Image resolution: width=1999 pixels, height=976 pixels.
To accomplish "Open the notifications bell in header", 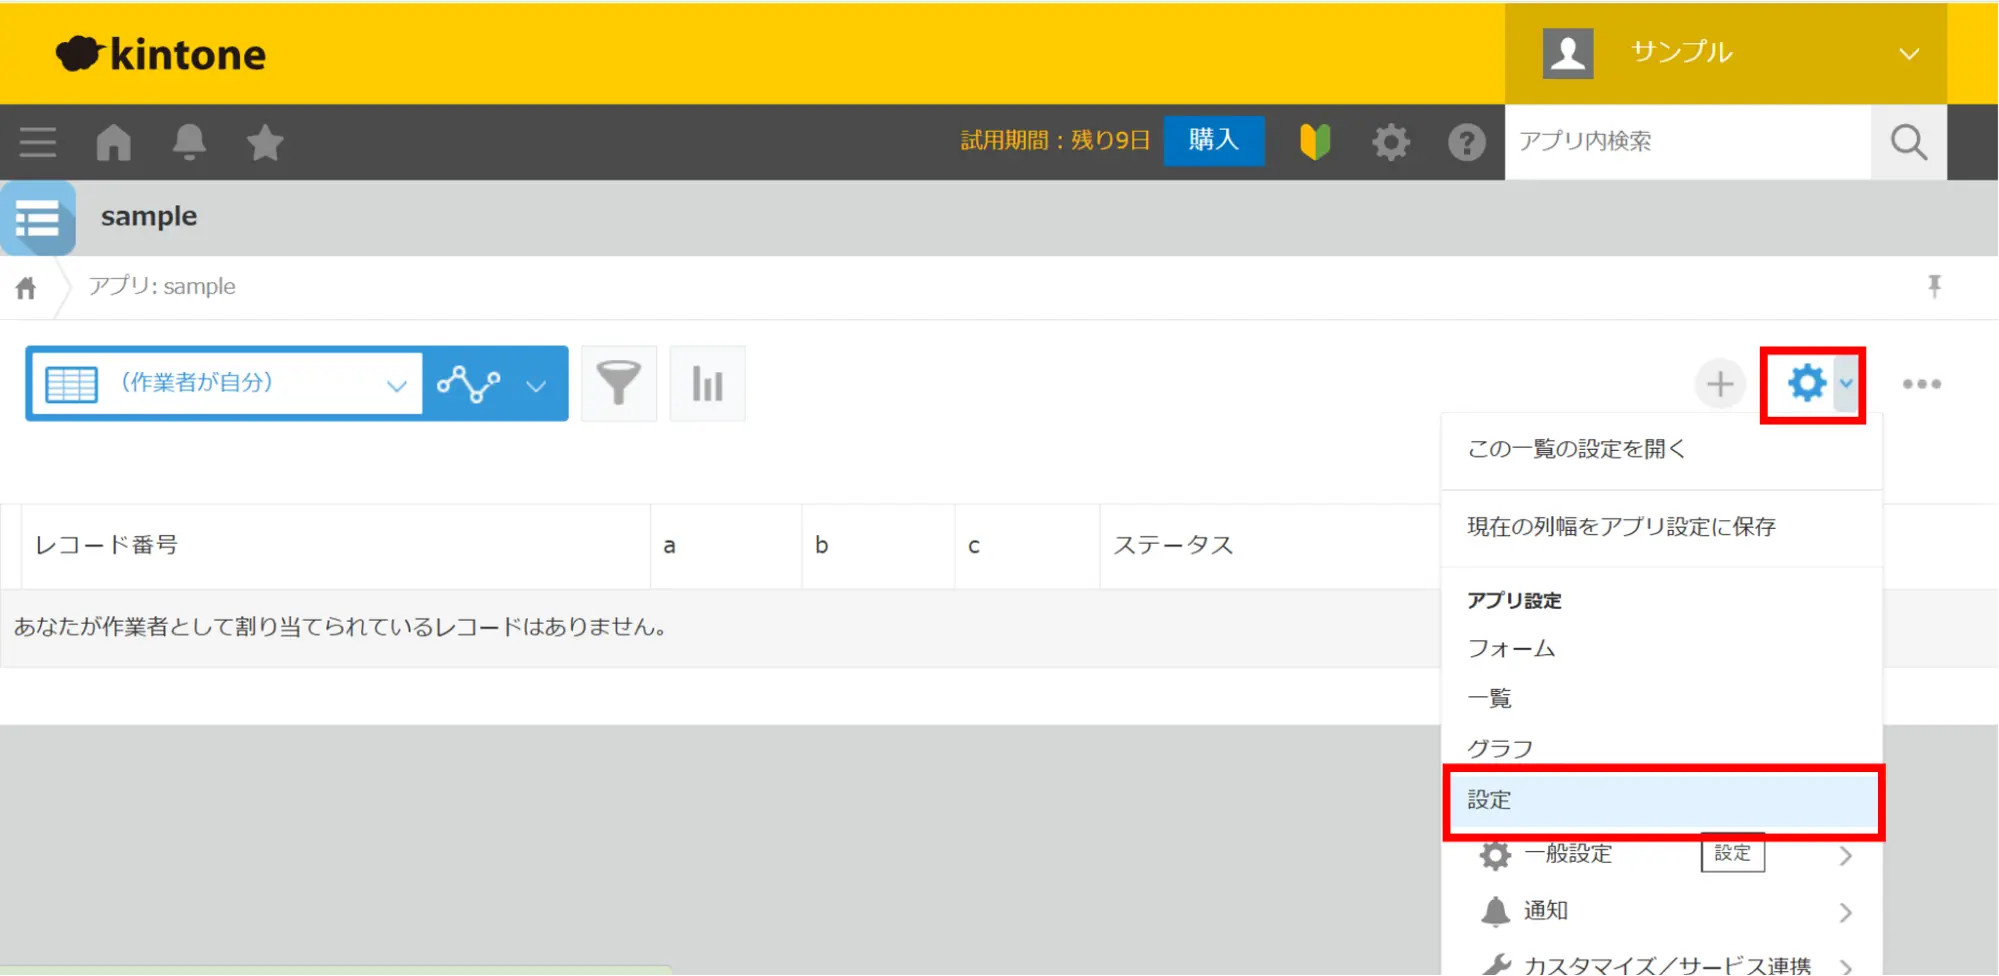I will (189, 142).
